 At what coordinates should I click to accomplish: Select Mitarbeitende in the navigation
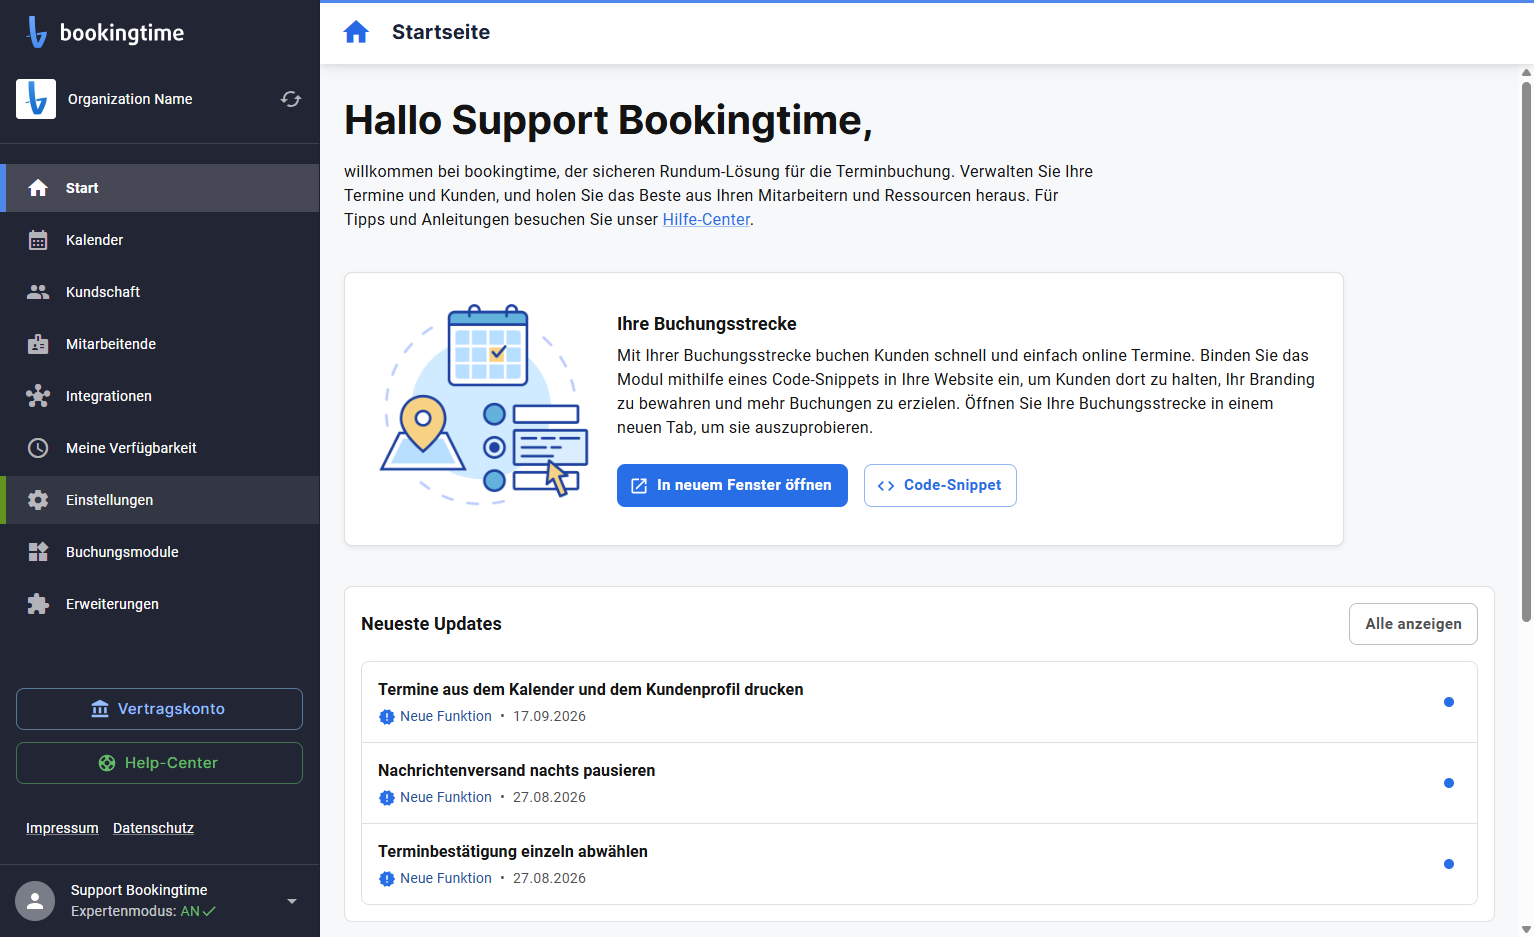[160, 344]
